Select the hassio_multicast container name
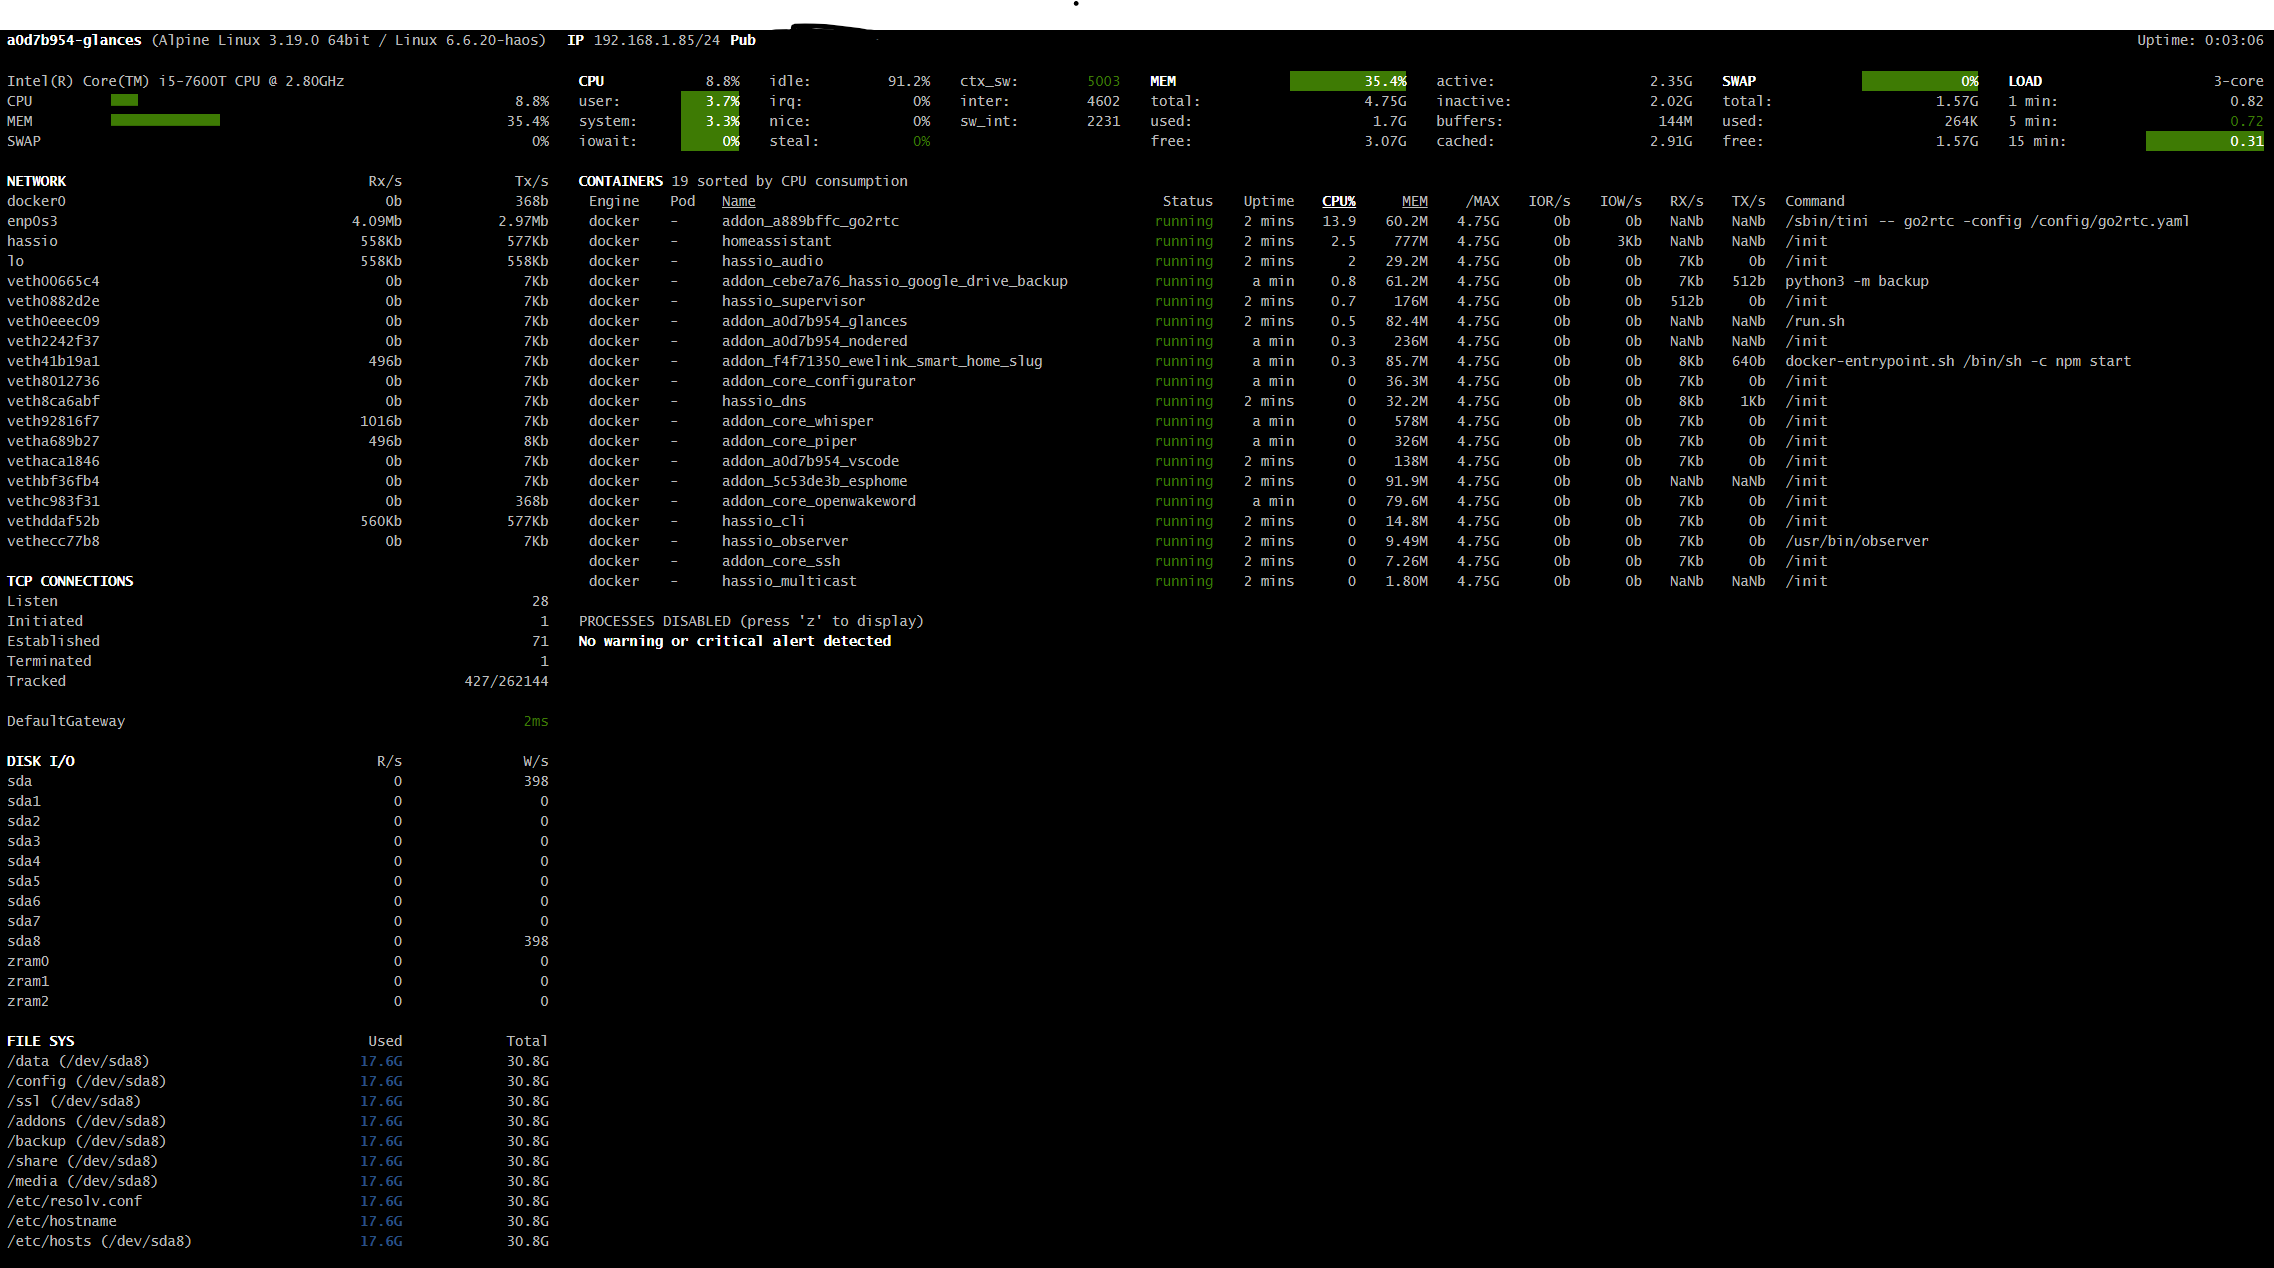This screenshot has width=2274, height=1268. [789, 581]
